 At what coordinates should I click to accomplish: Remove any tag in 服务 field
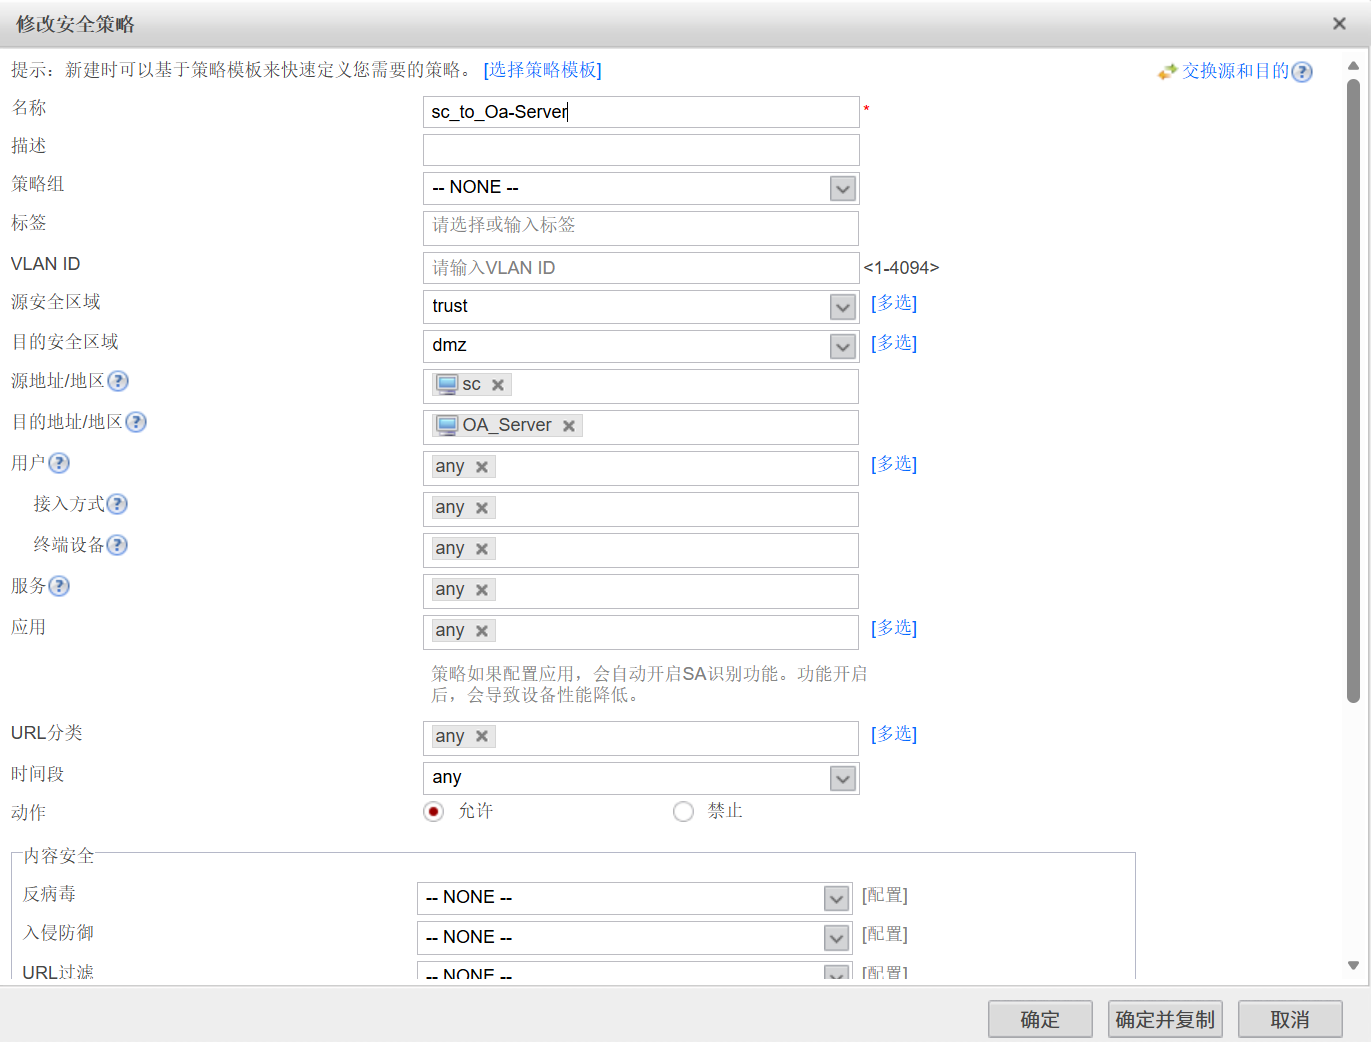click(481, 590)
